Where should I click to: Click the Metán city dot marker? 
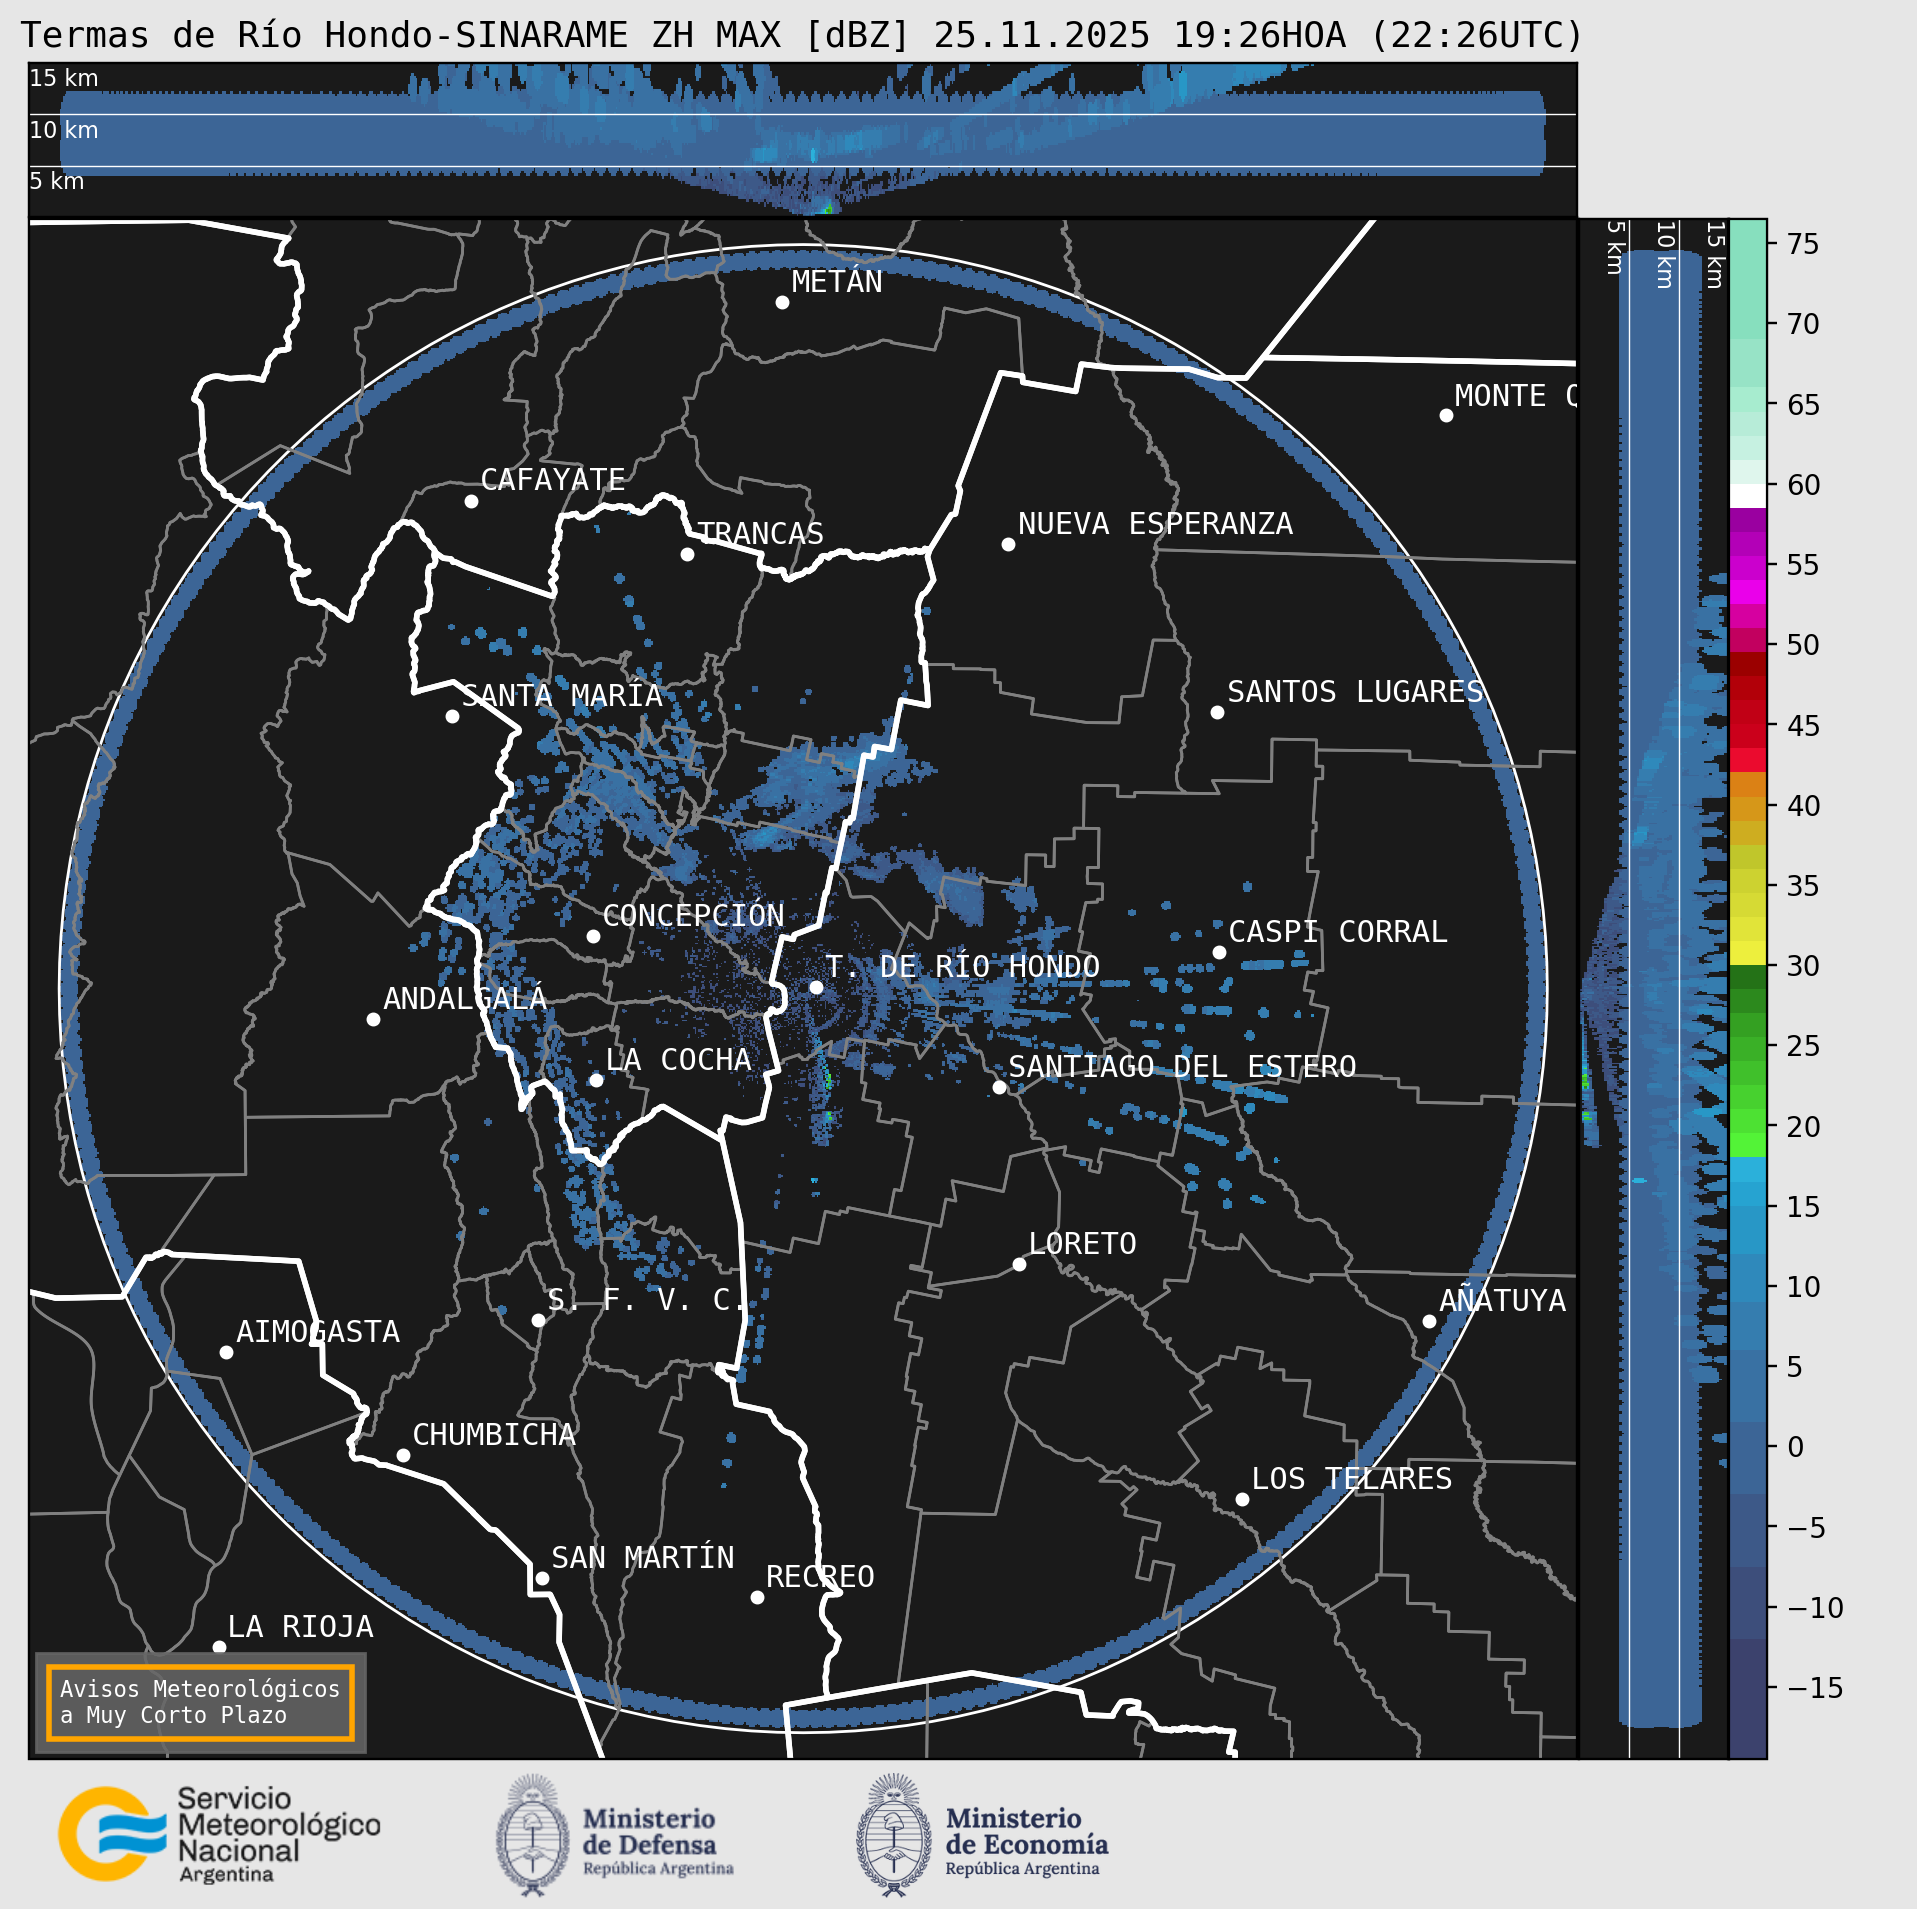point(782,302)
